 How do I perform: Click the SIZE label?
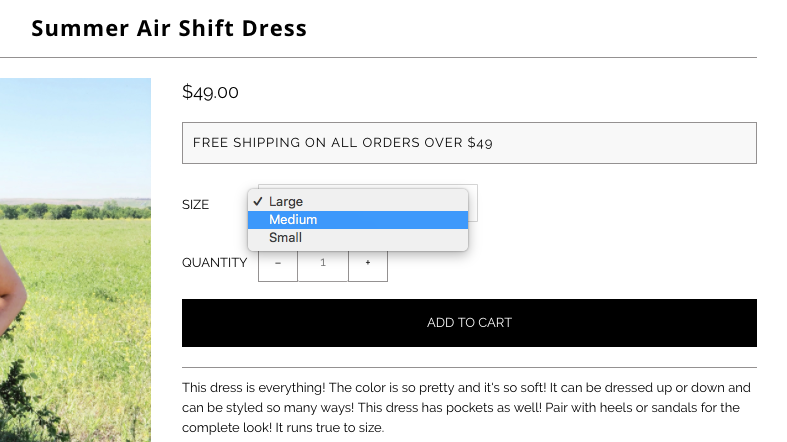[x=196, y=205]
